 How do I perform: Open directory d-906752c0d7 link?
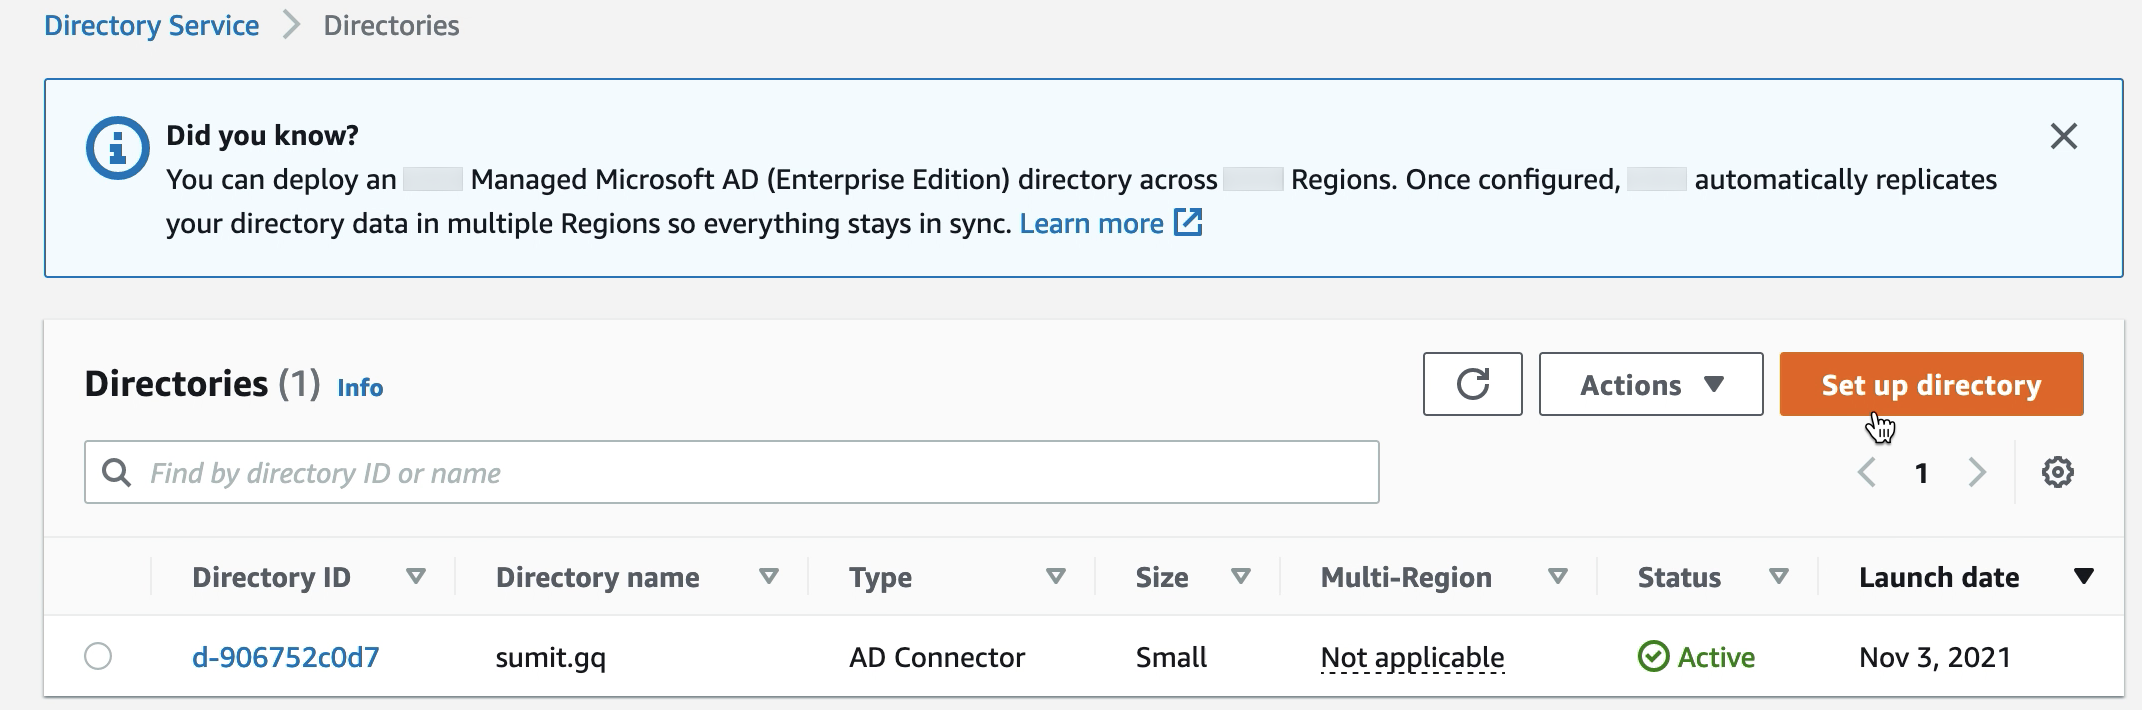coord(286,657)
